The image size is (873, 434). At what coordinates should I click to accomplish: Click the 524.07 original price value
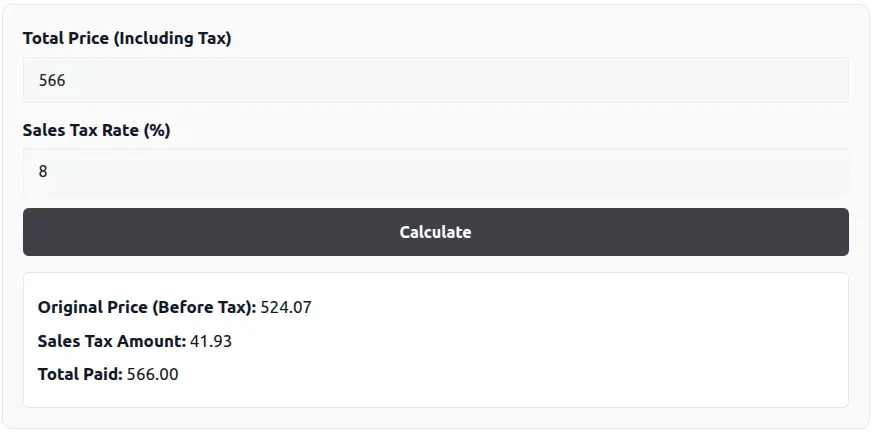pyautogui.click(x=286, y=307)
